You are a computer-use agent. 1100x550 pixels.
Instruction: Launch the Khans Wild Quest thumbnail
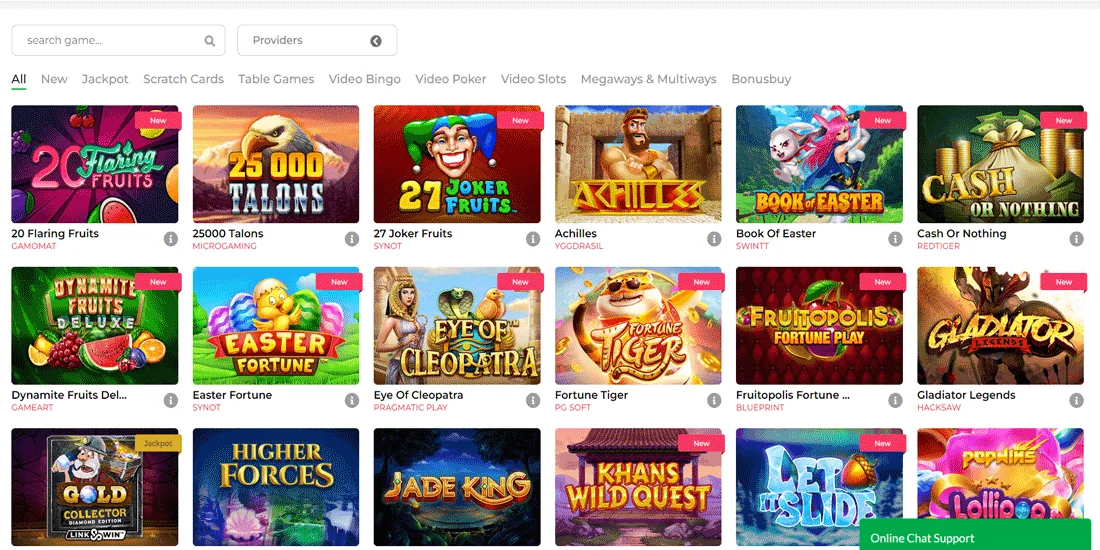[638, 487]
